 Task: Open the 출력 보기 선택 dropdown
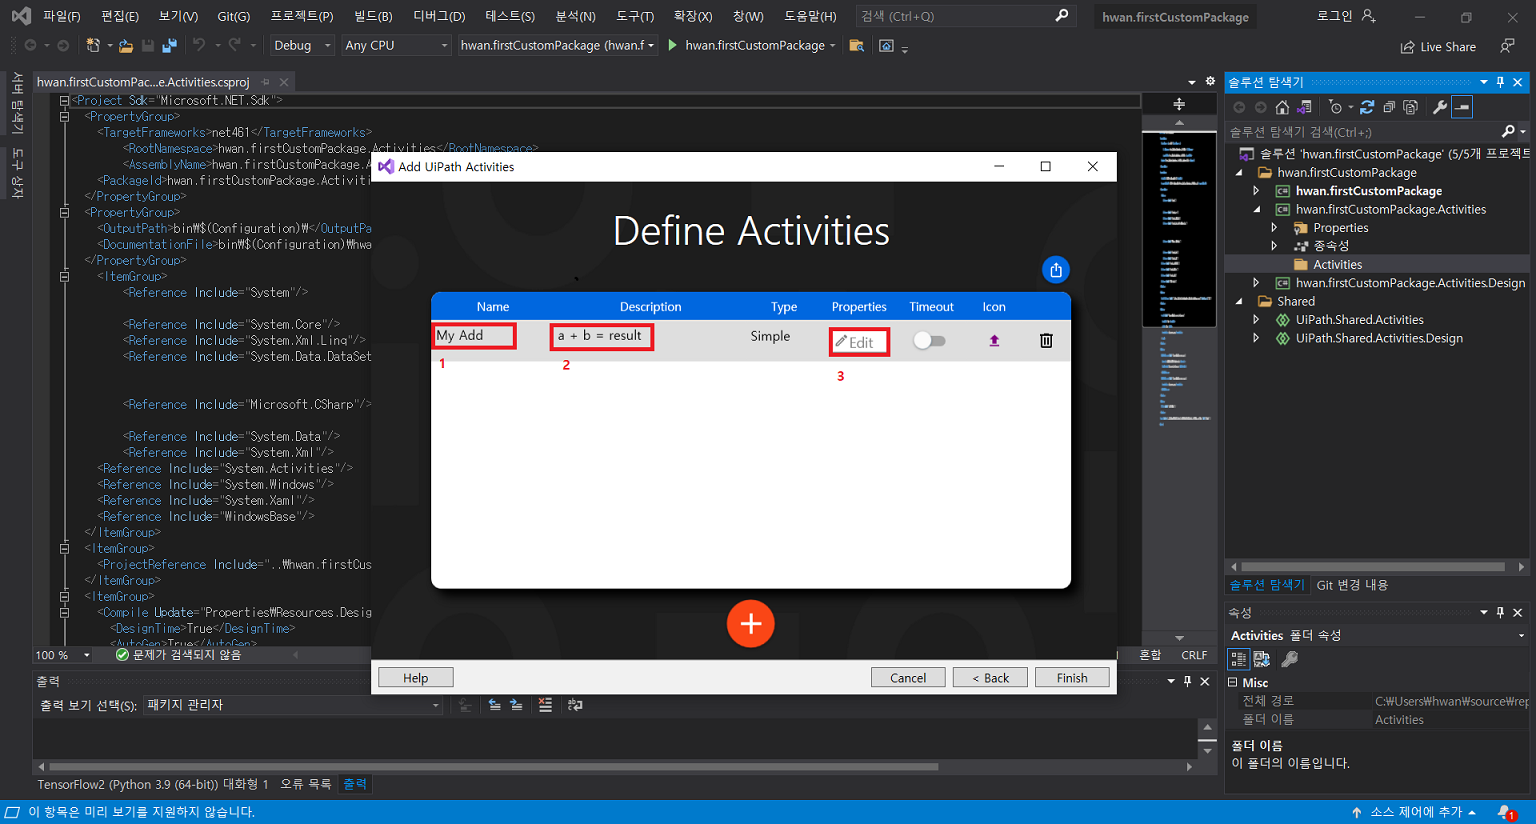coord(293,705)
